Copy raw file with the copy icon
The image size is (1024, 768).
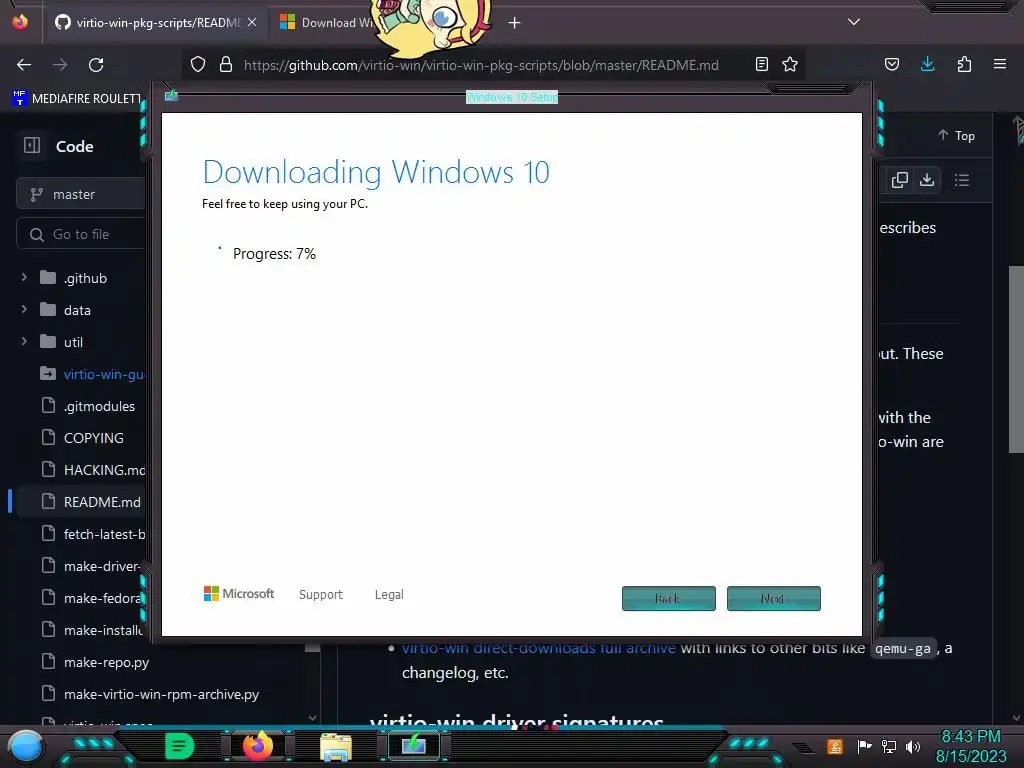pos(899,180)
